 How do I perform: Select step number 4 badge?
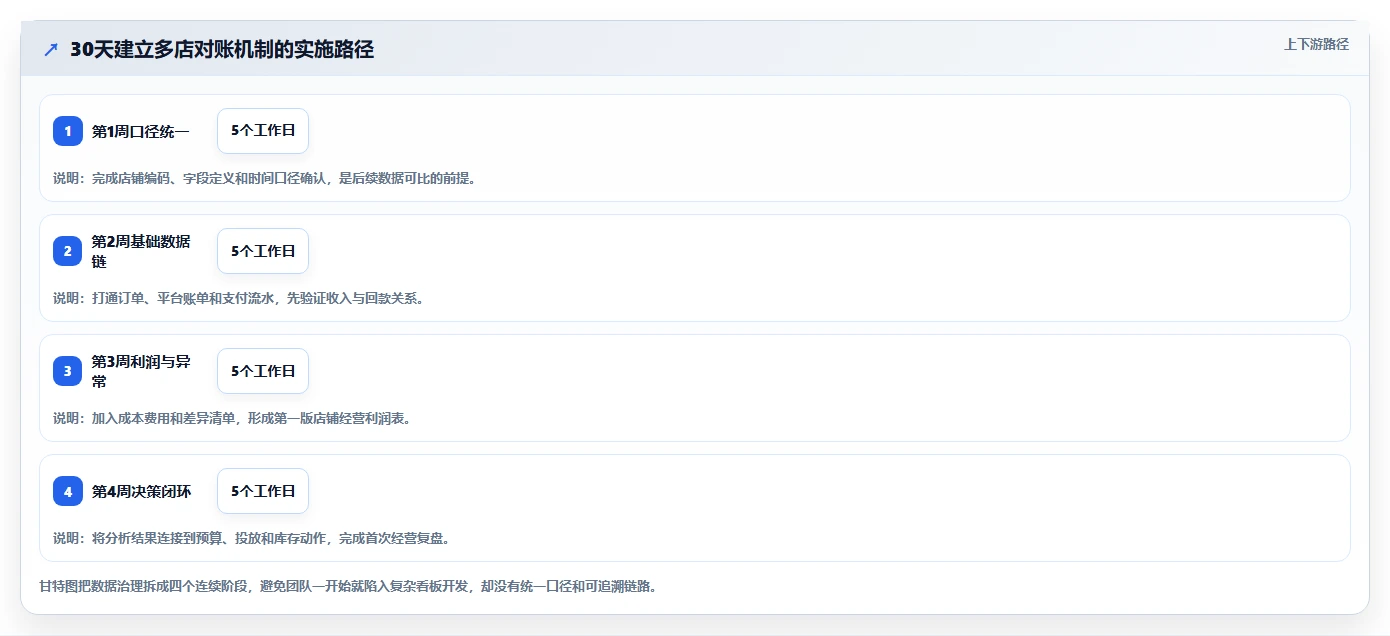click(x=68, y=491)
